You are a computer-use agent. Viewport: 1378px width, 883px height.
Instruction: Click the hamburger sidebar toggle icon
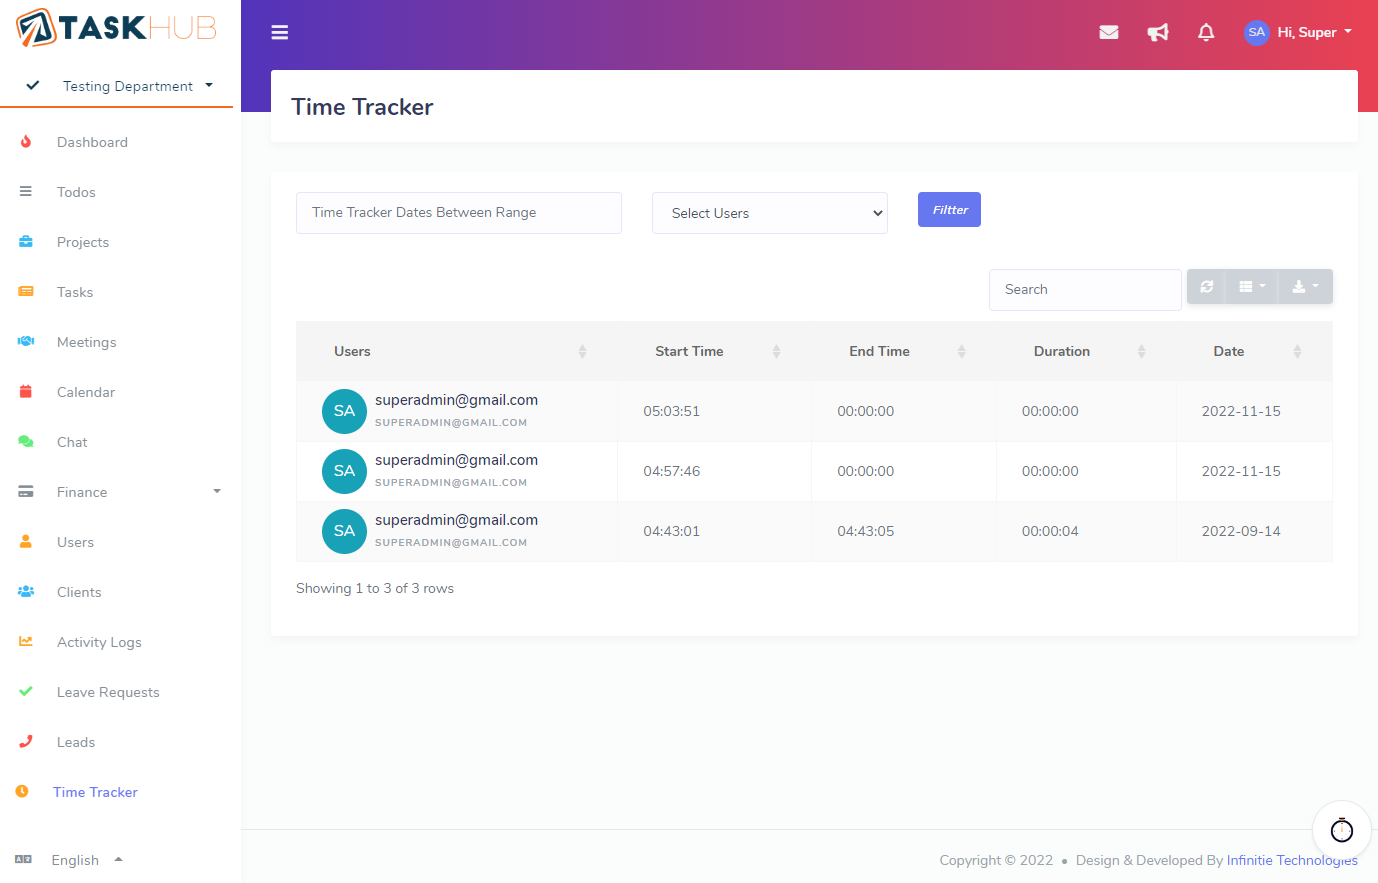(280, 33)
